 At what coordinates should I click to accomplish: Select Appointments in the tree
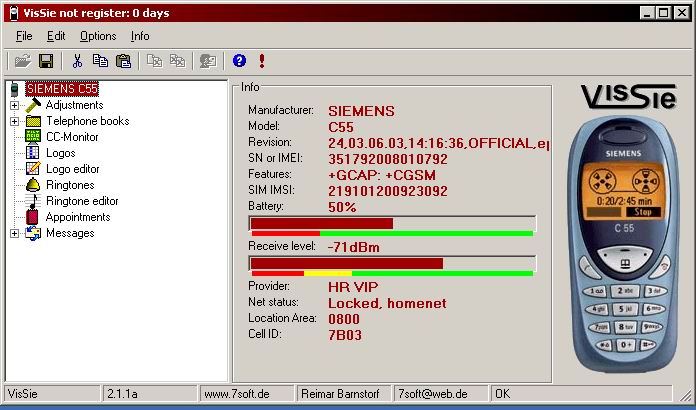coord(78,217)
